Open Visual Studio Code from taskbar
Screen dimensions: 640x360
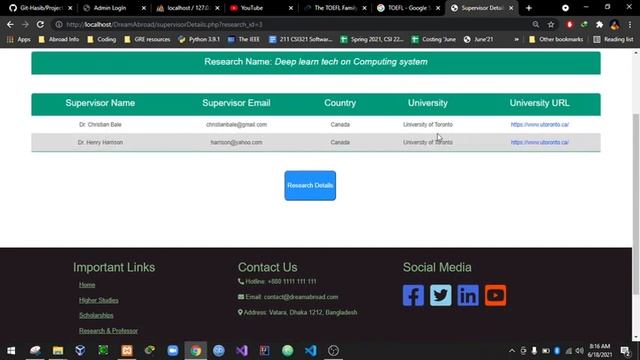311,351
